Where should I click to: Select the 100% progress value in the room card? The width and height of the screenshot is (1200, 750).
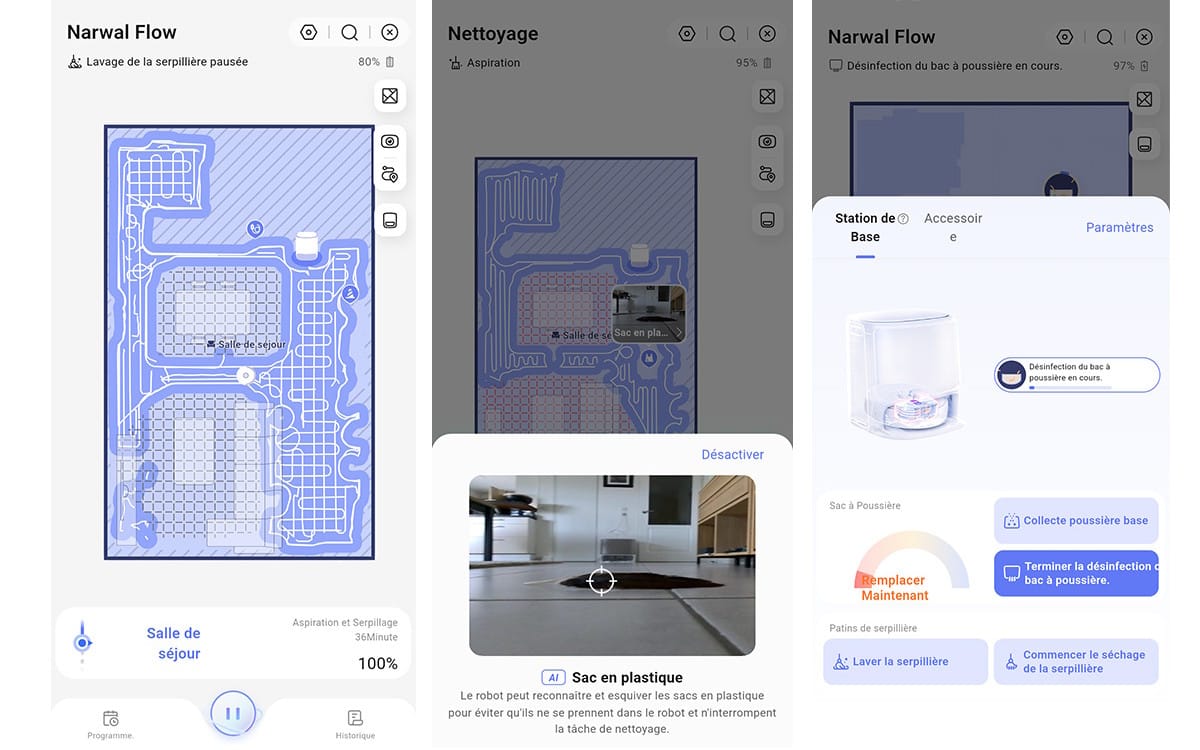pos(378,663)
